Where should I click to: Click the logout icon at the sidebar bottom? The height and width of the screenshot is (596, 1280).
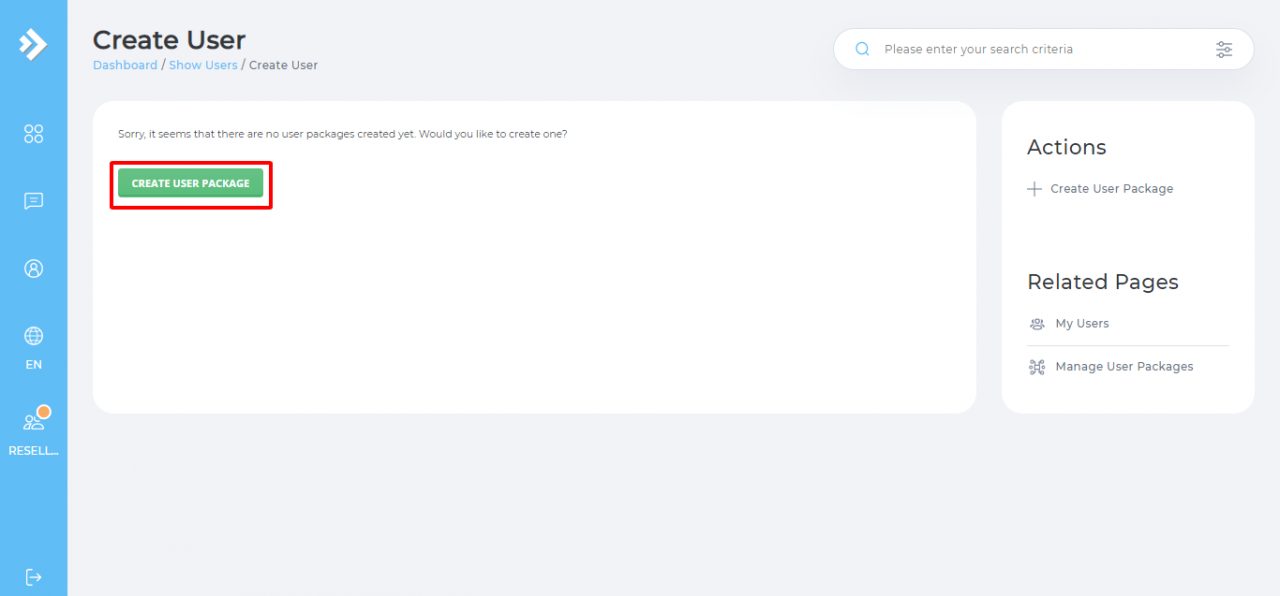coord(33,577)
